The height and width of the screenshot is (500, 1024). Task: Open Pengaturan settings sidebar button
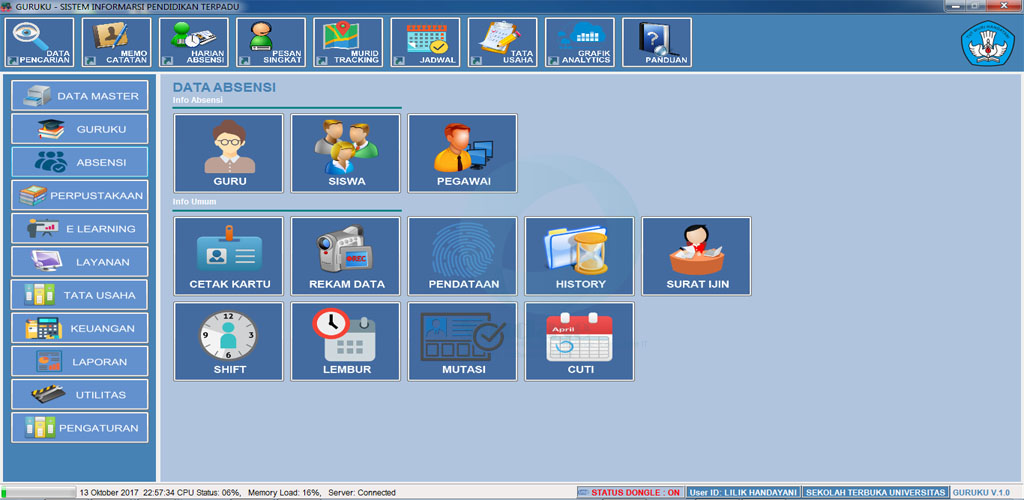pos(80,427)
